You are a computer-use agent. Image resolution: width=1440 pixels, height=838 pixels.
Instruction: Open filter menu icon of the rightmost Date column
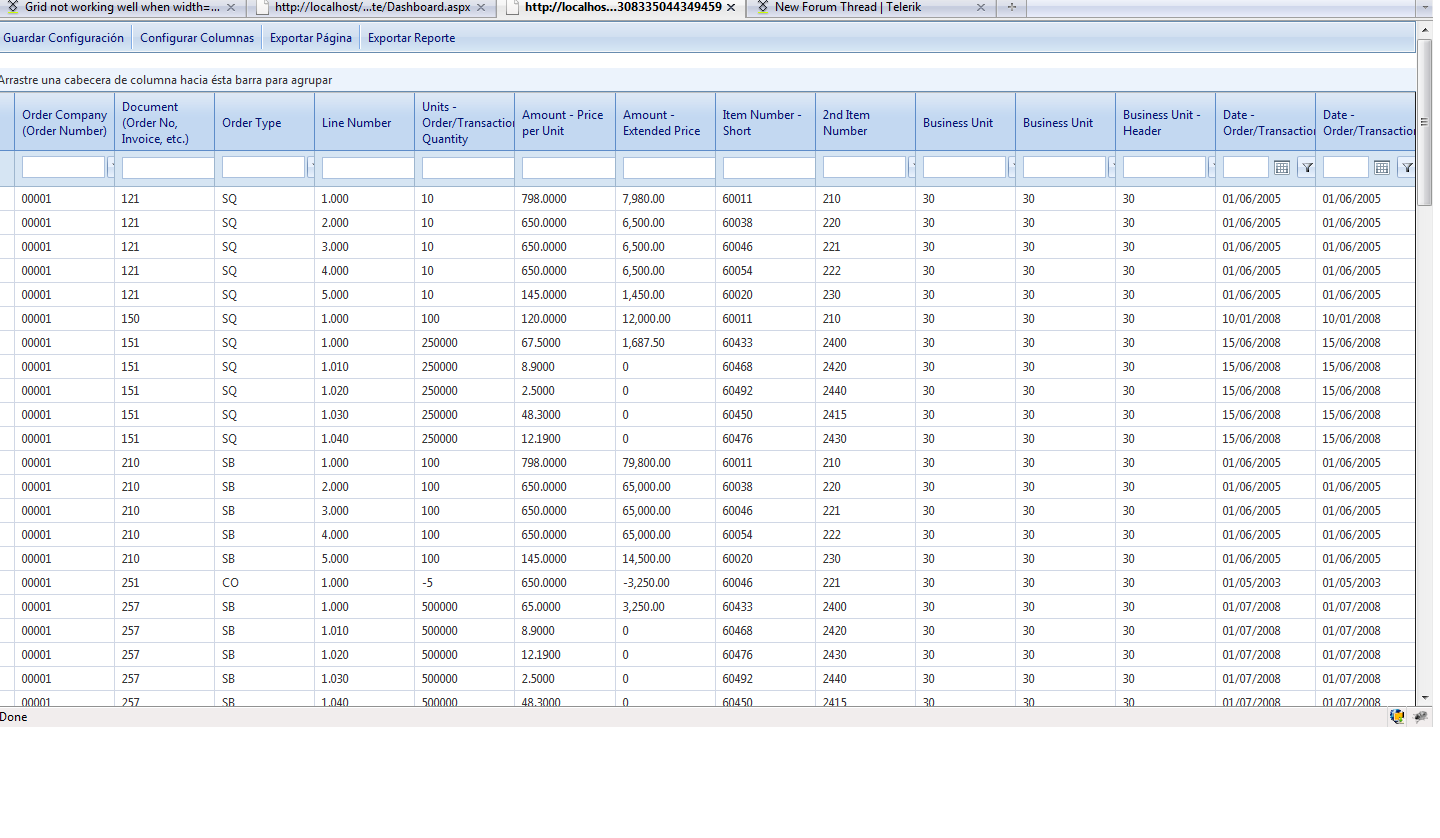(1406, 167)
